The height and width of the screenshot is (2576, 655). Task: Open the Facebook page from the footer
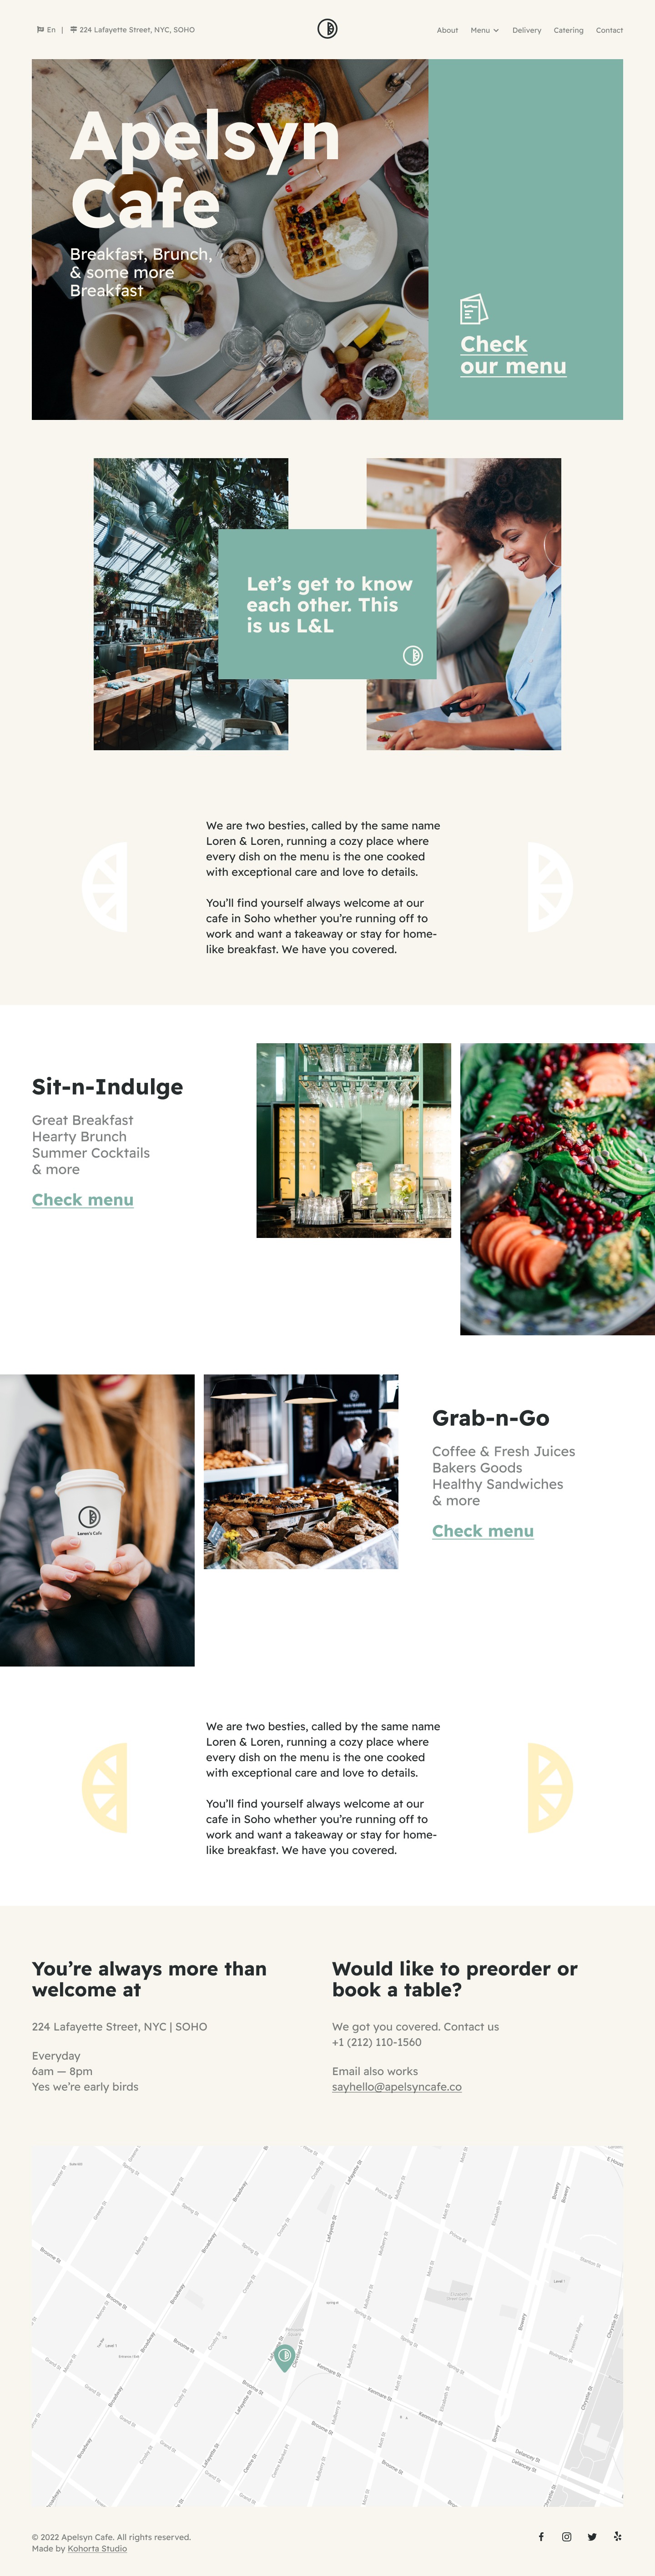click(x=541, y=2536)
